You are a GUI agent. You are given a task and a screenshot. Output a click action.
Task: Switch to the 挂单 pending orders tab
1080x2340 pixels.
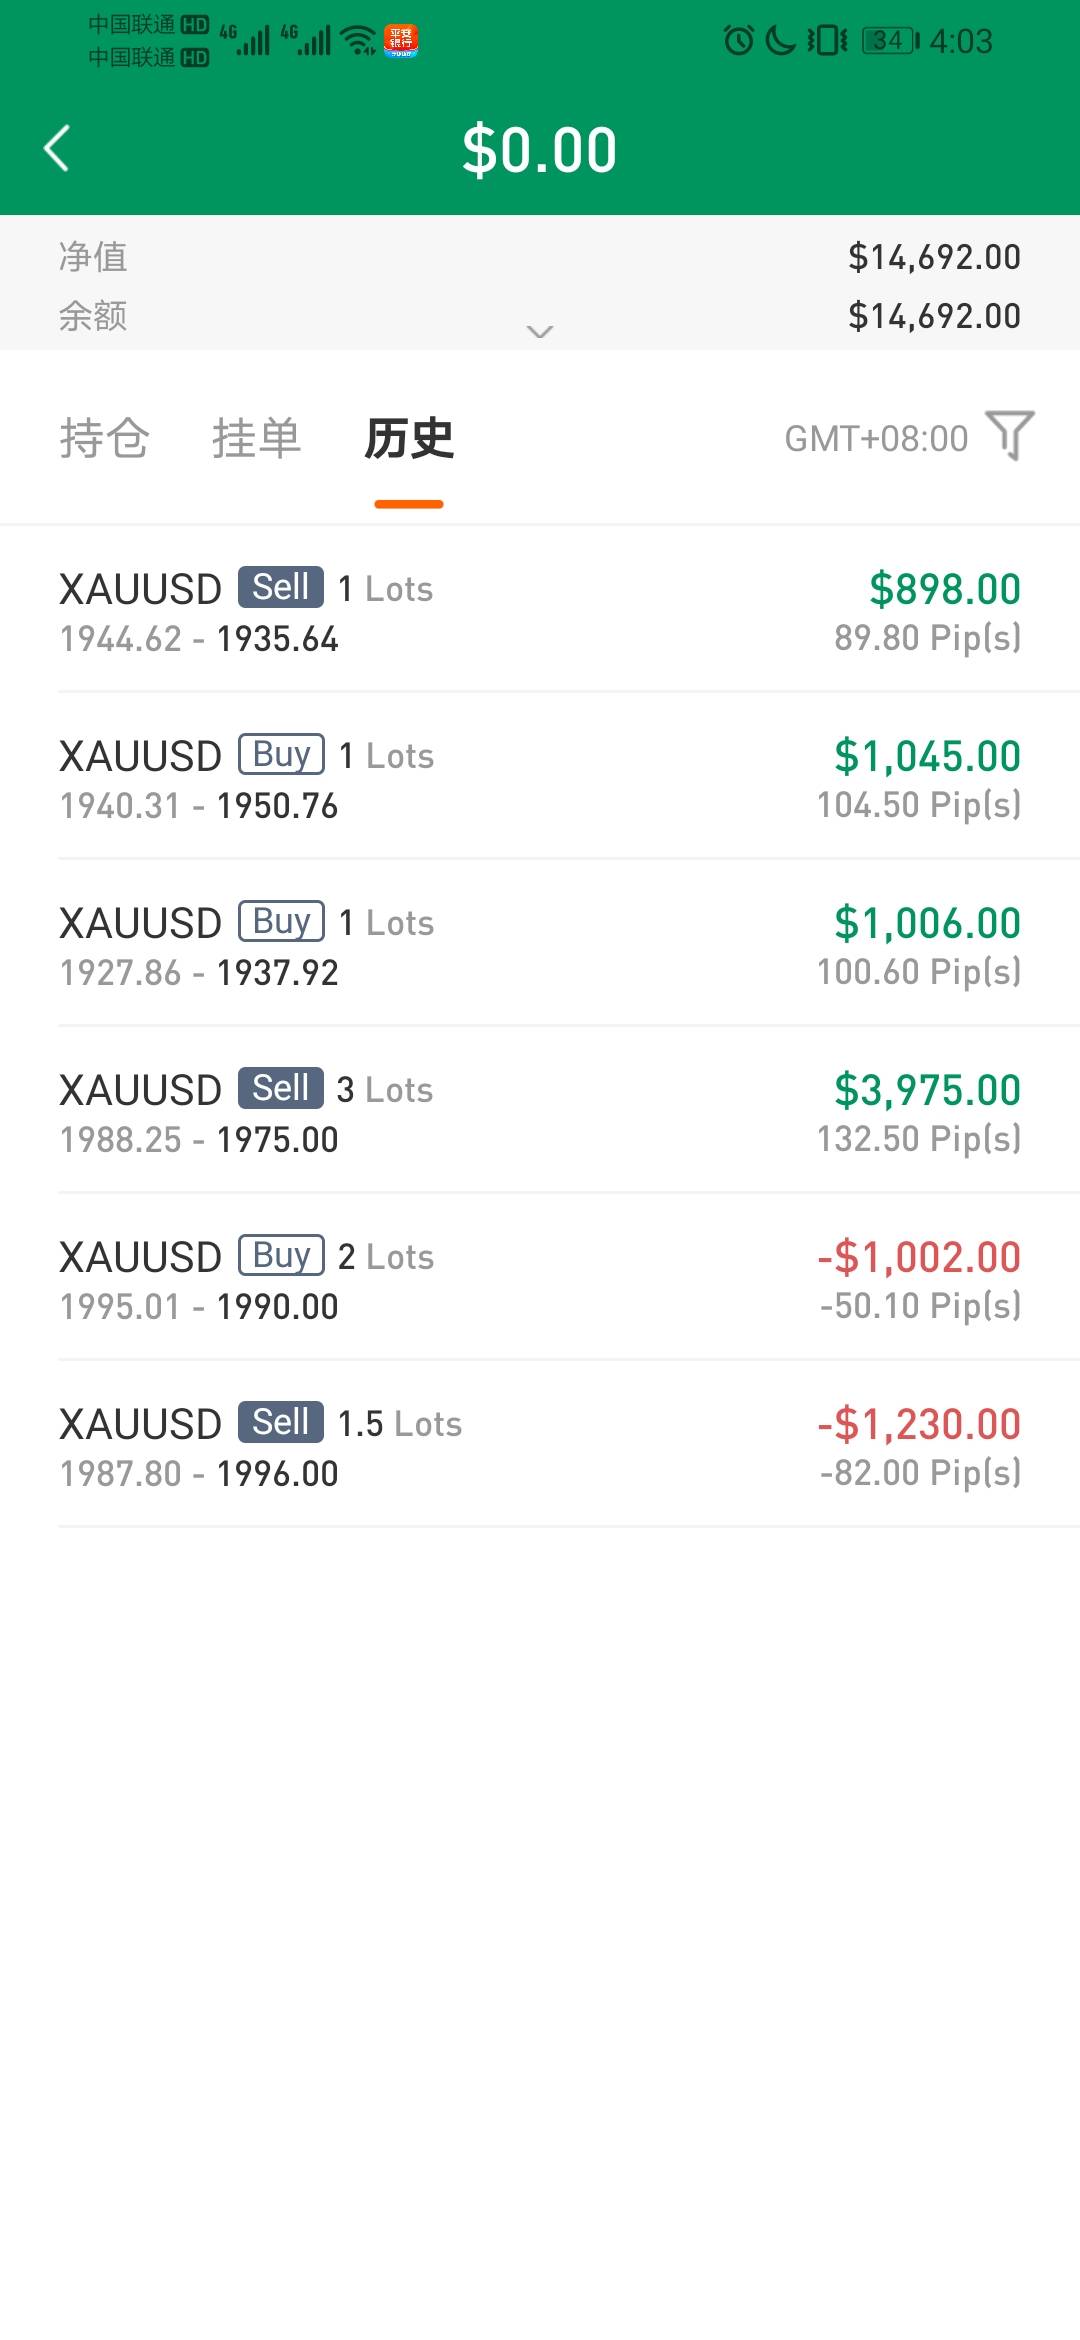tap(256, 438)
